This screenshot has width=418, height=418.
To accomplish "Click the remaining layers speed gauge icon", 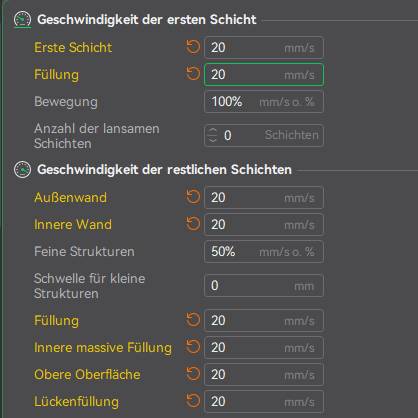I will tap(22, 170).
